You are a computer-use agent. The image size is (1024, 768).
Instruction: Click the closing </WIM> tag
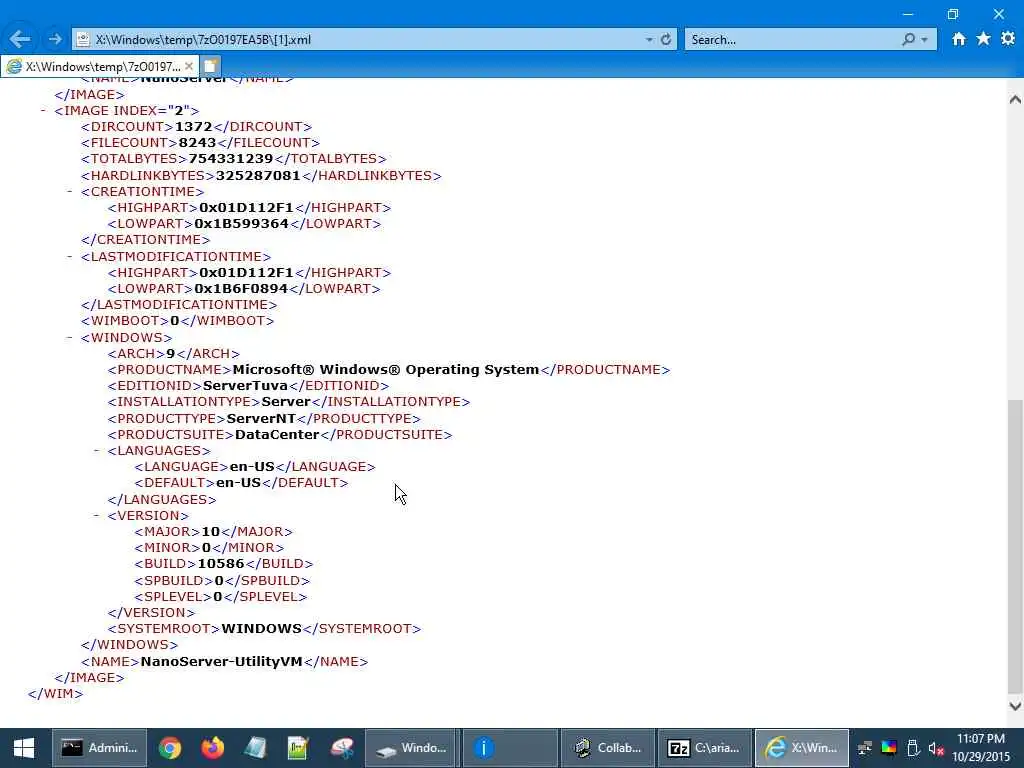point(56,694)
